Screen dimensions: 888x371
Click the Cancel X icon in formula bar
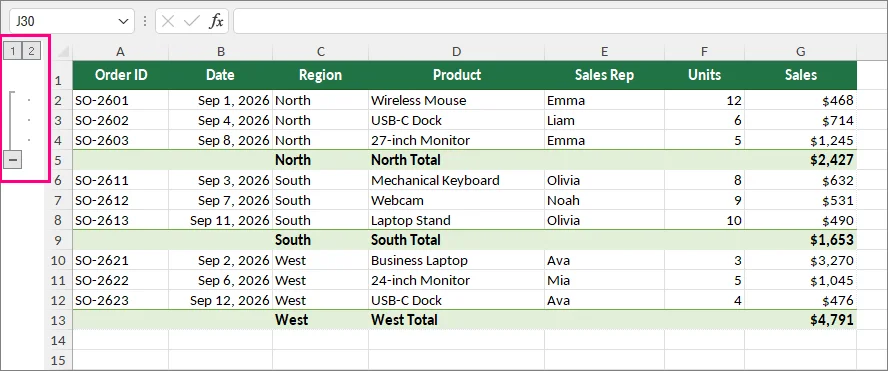168,22
